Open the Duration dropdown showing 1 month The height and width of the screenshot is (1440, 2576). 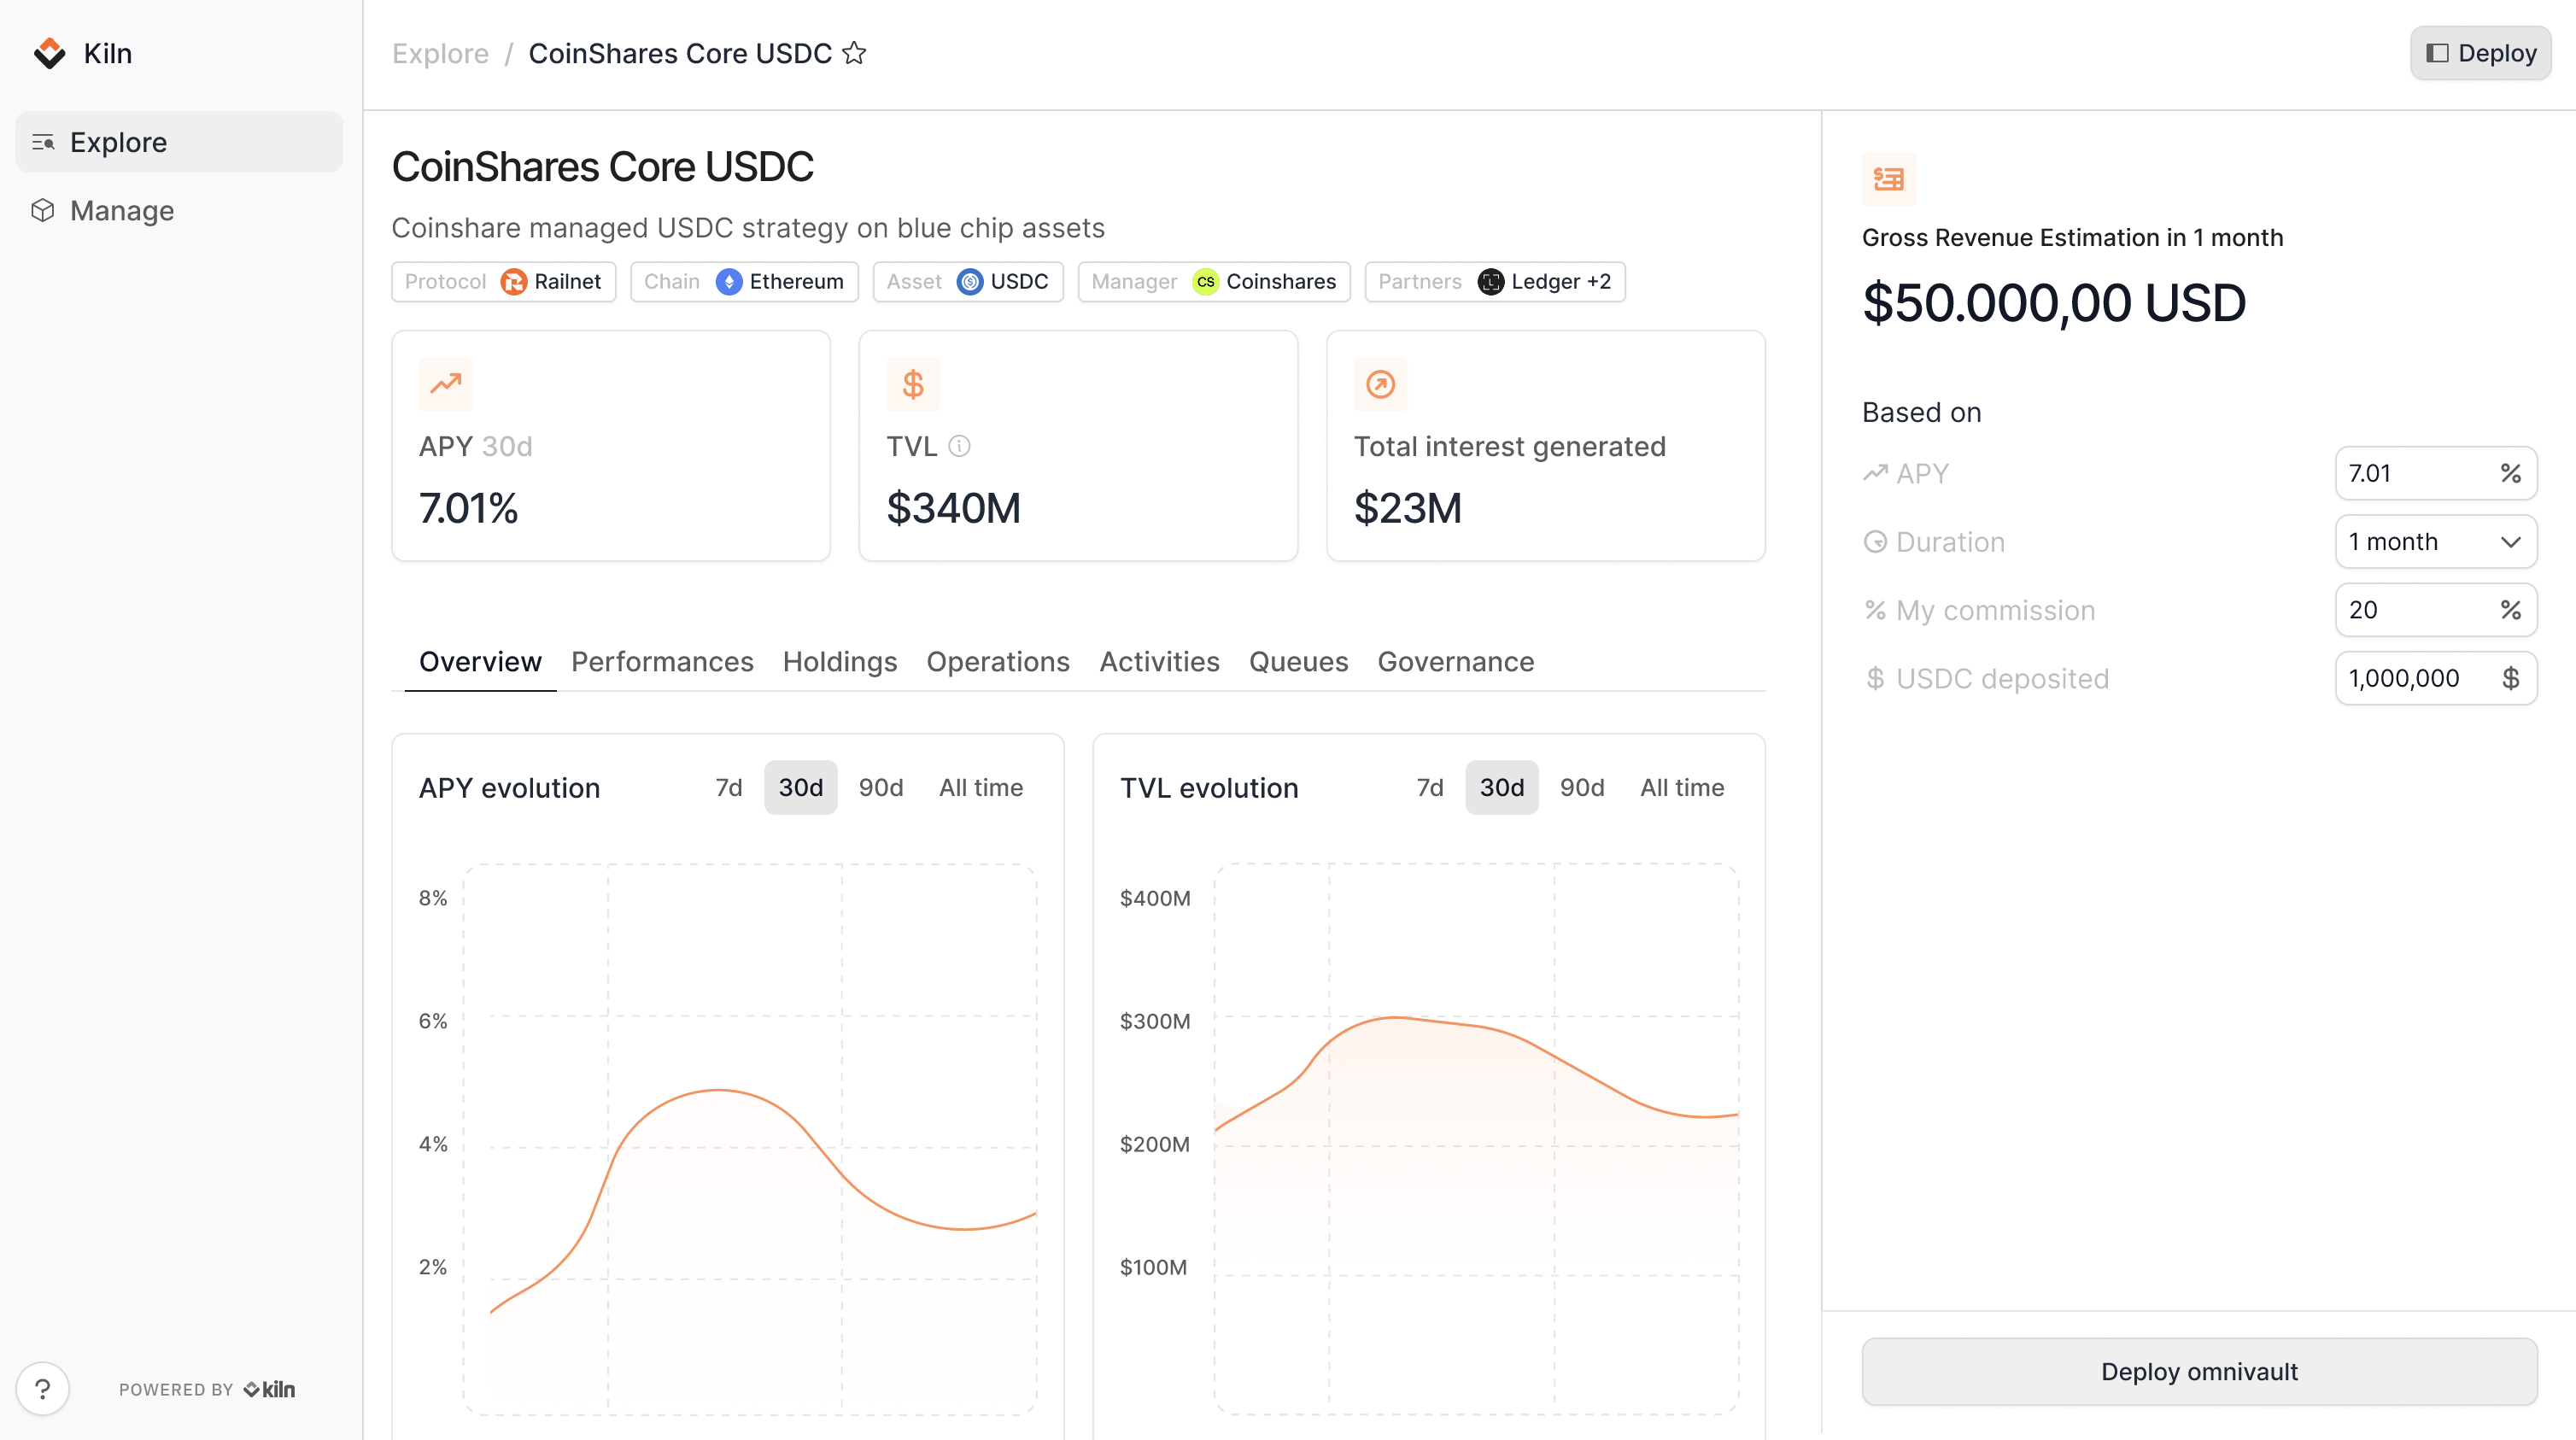click(x=2435, y=541)
